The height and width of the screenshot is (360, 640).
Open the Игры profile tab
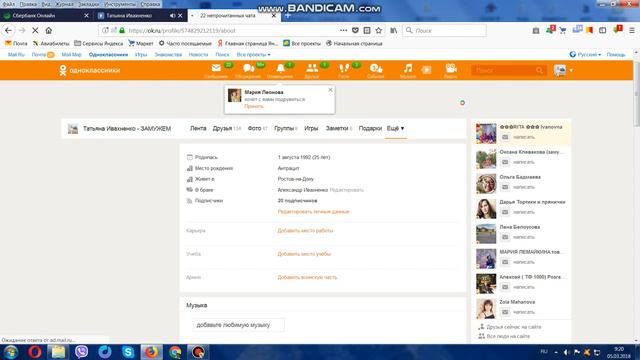tap(311, 128)
